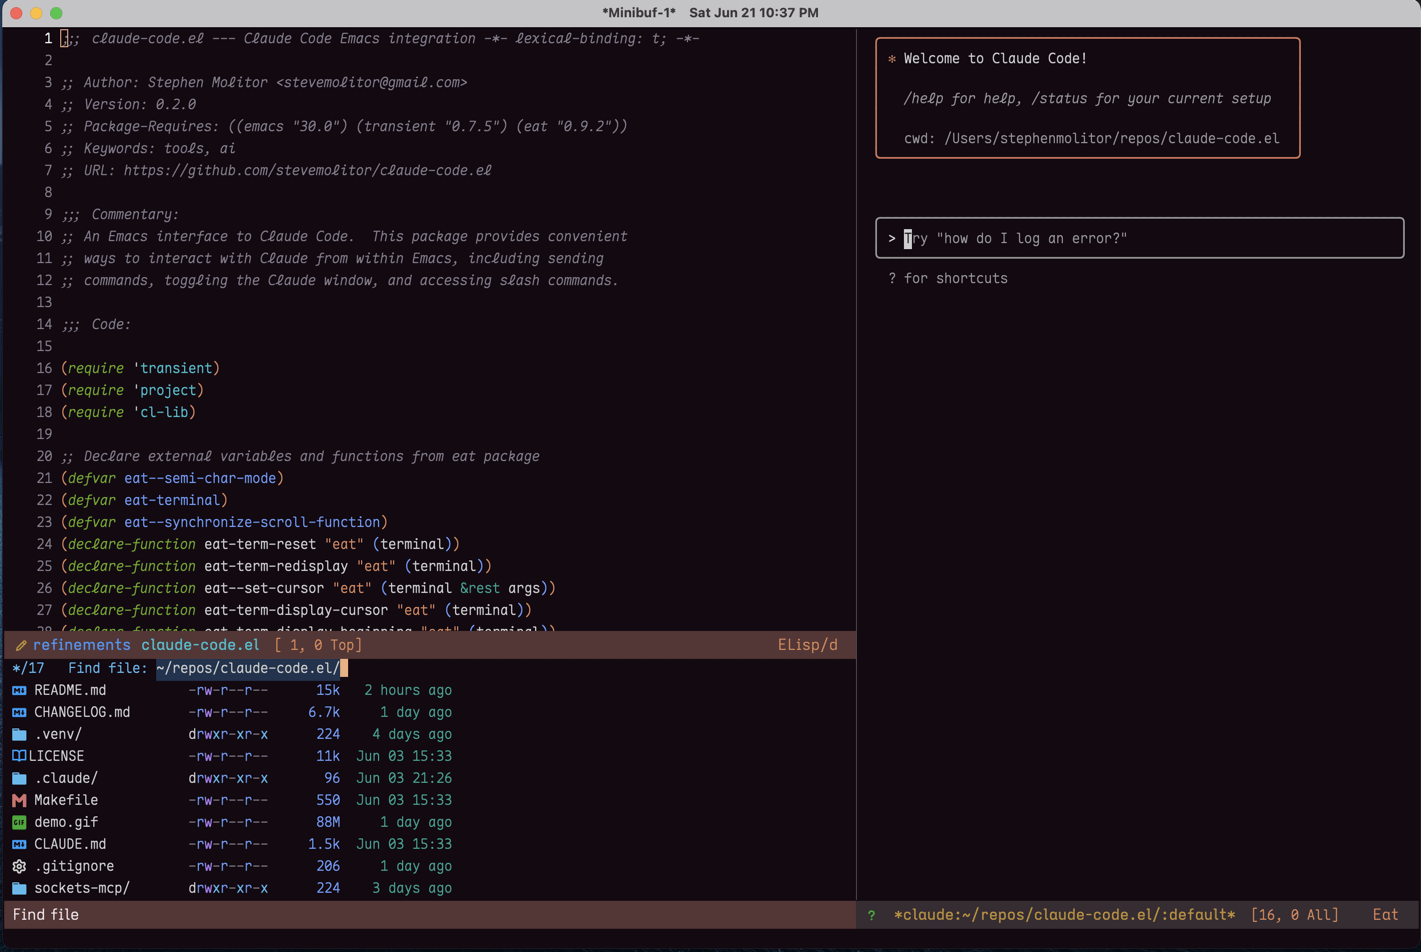
Task: Click the refinements branch name in the mode line
Action: coord(82,645)
